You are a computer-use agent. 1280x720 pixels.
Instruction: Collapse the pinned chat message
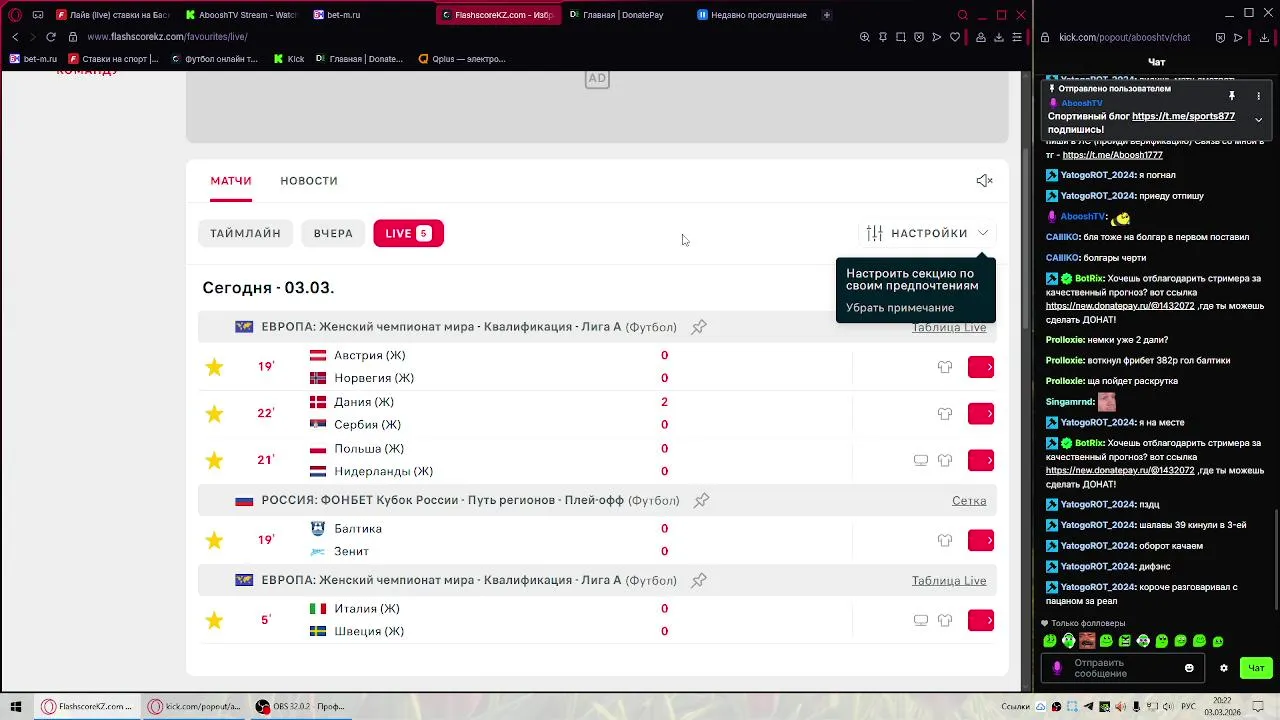point(1259,120)
